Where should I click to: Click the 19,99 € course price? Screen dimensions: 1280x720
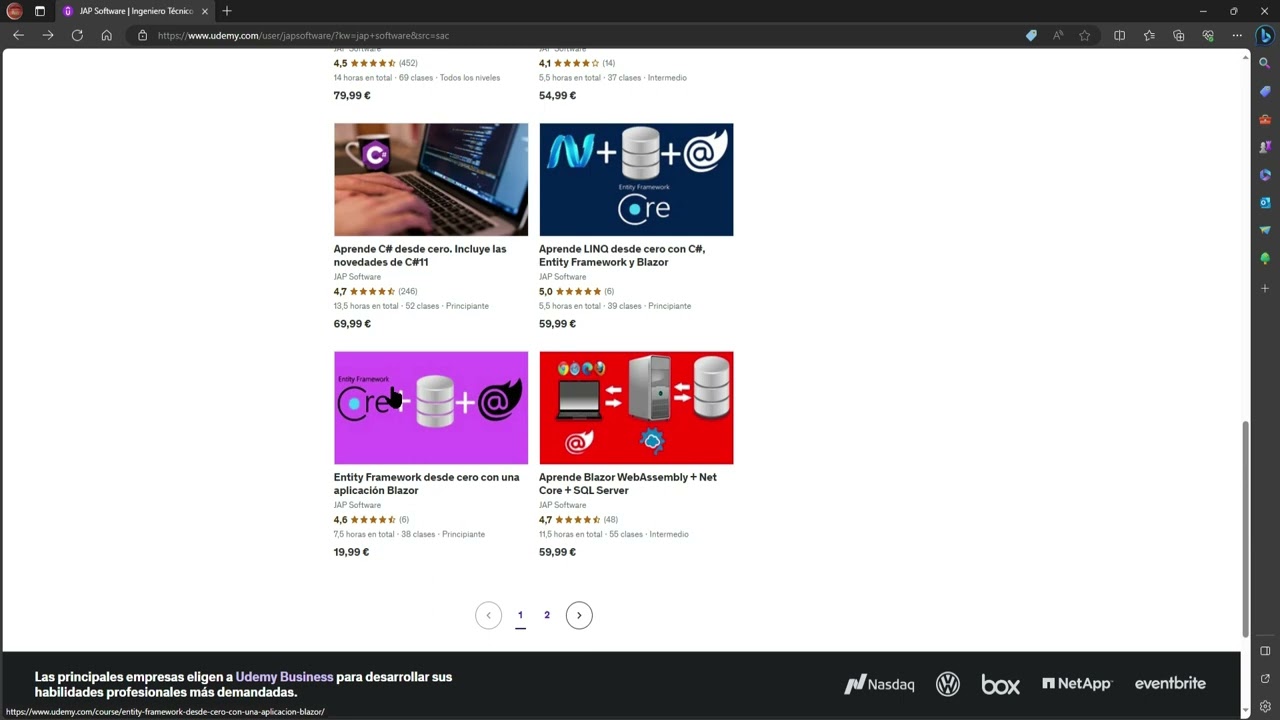pos(351,552)
